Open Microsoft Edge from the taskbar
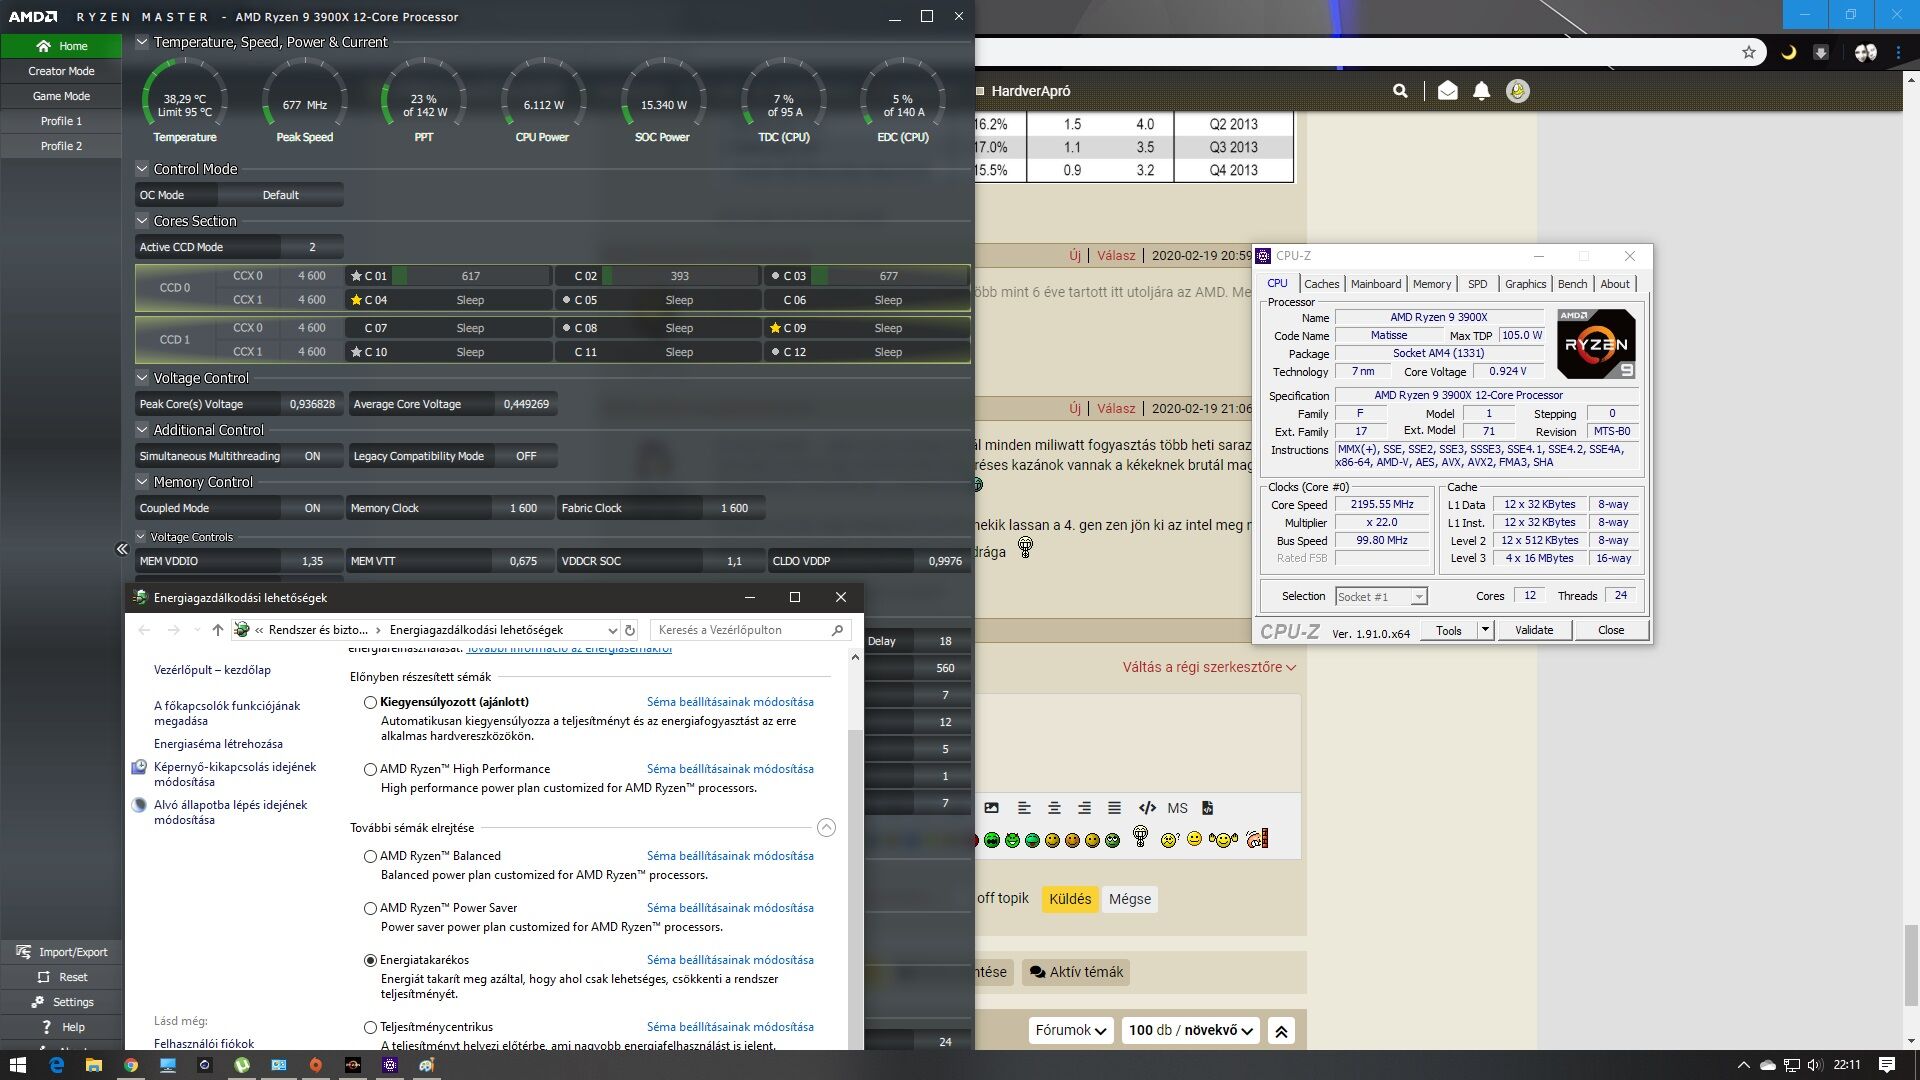This screenshot has height=1080, width=1920. point(56,1065)
